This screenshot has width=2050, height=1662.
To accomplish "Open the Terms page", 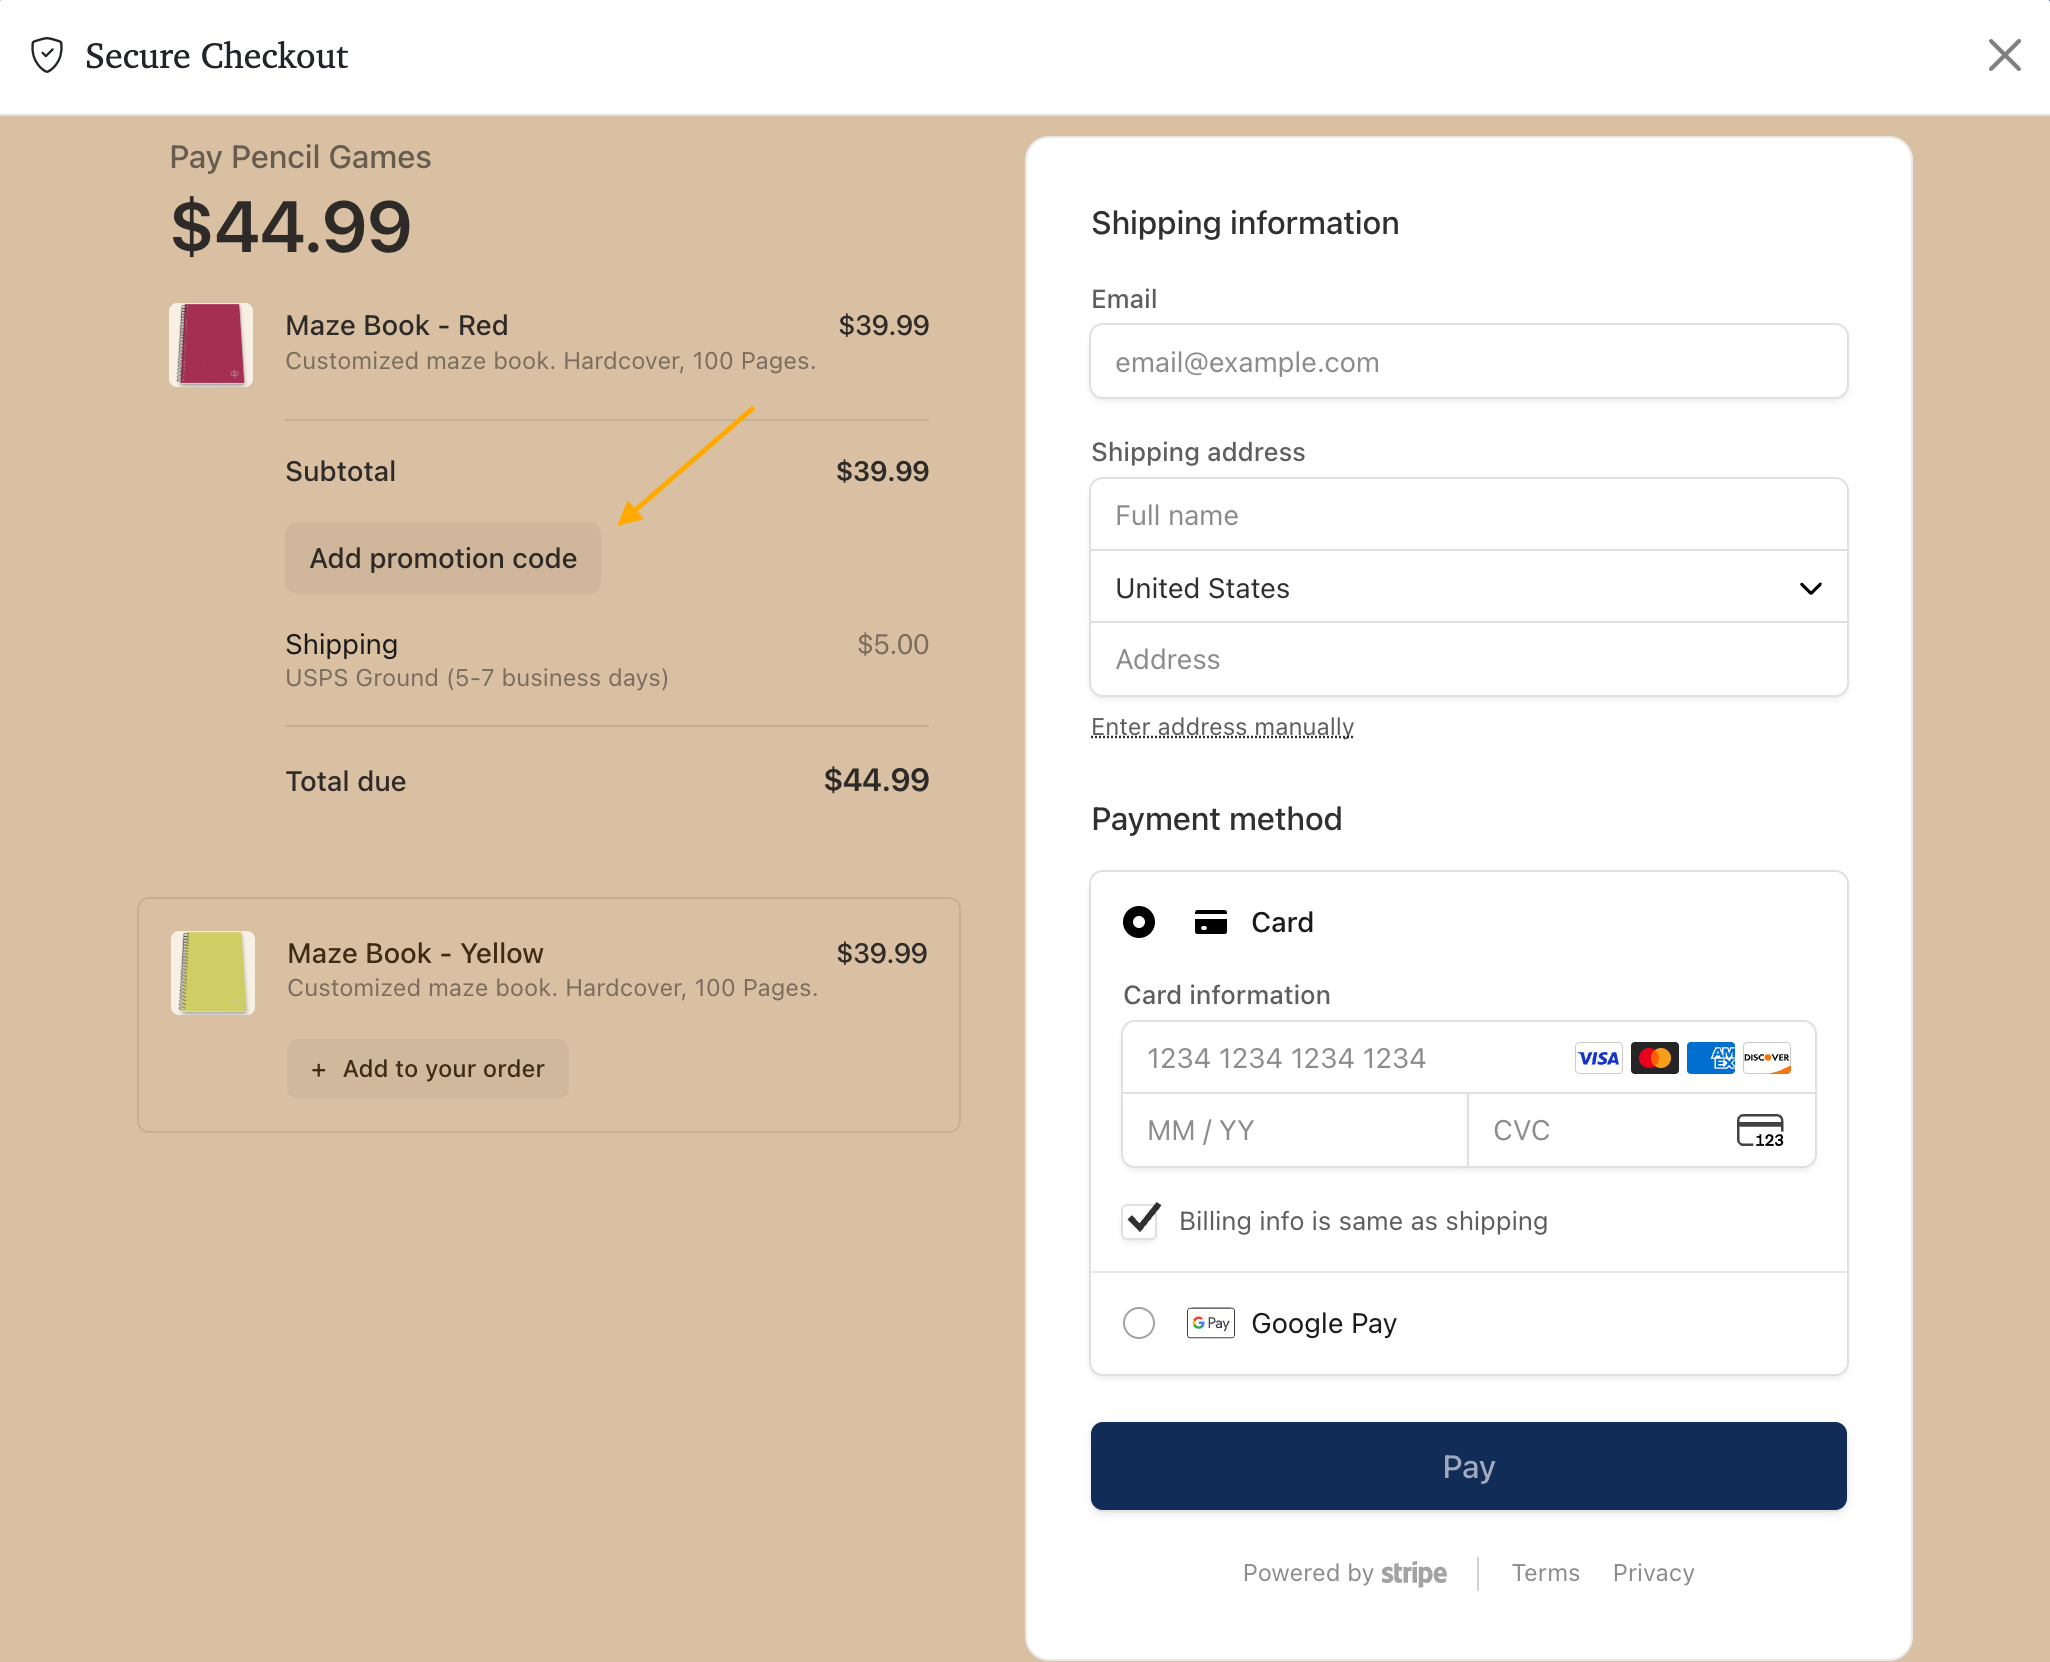I will (1544, 1573).
